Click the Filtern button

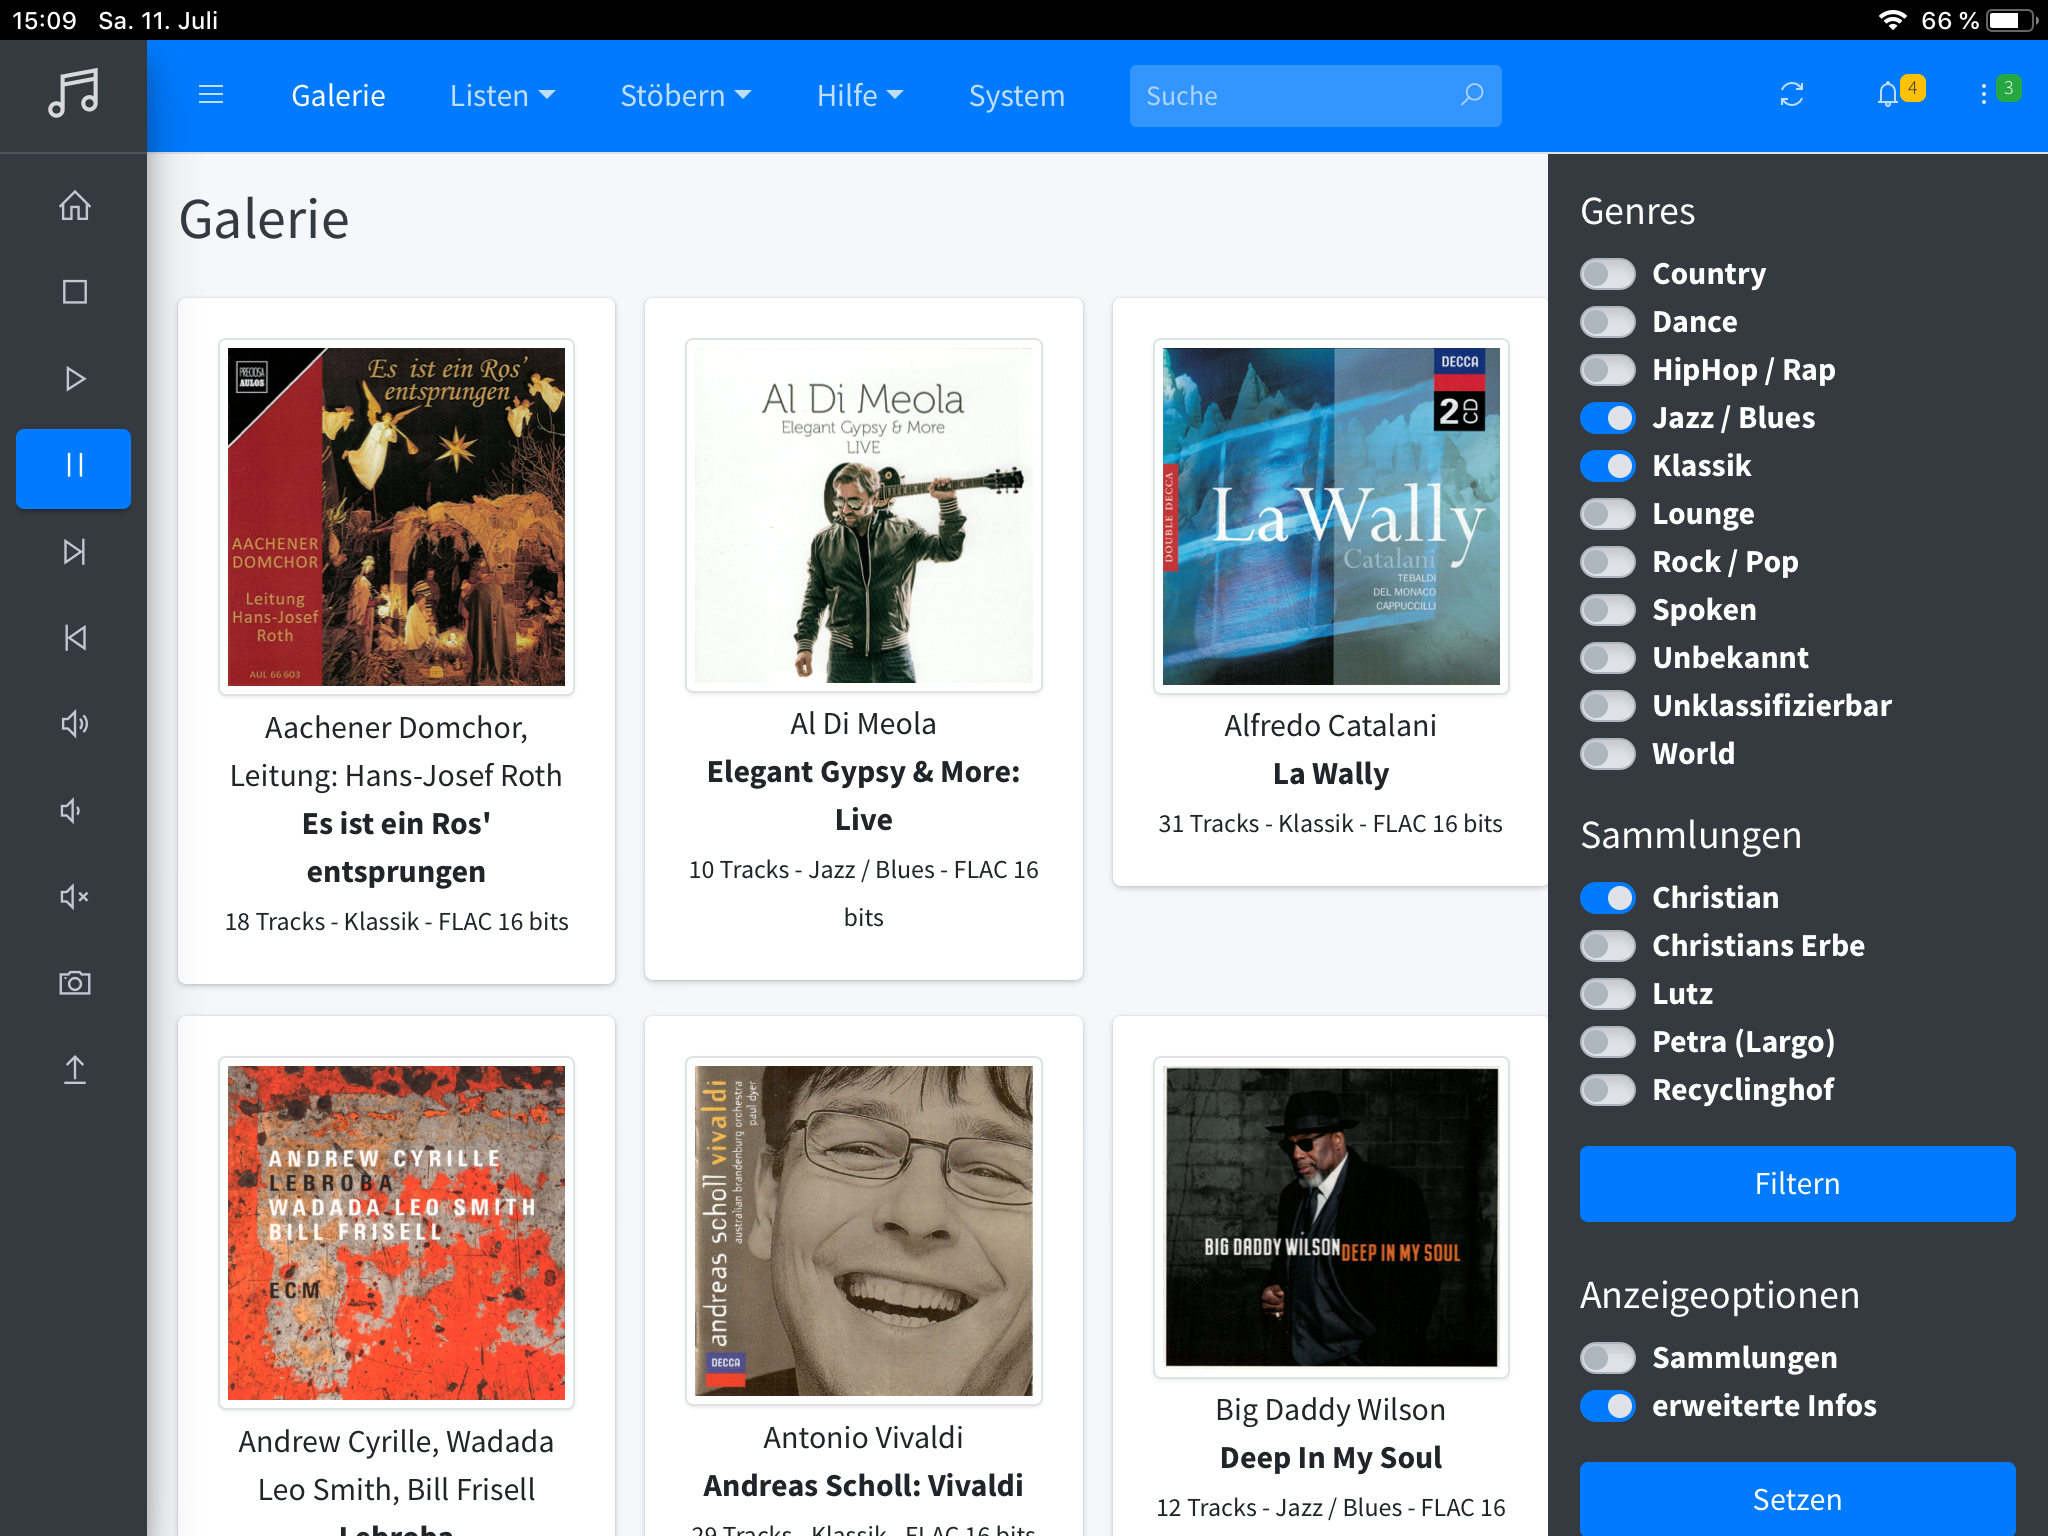(x=1797, y=1184)
